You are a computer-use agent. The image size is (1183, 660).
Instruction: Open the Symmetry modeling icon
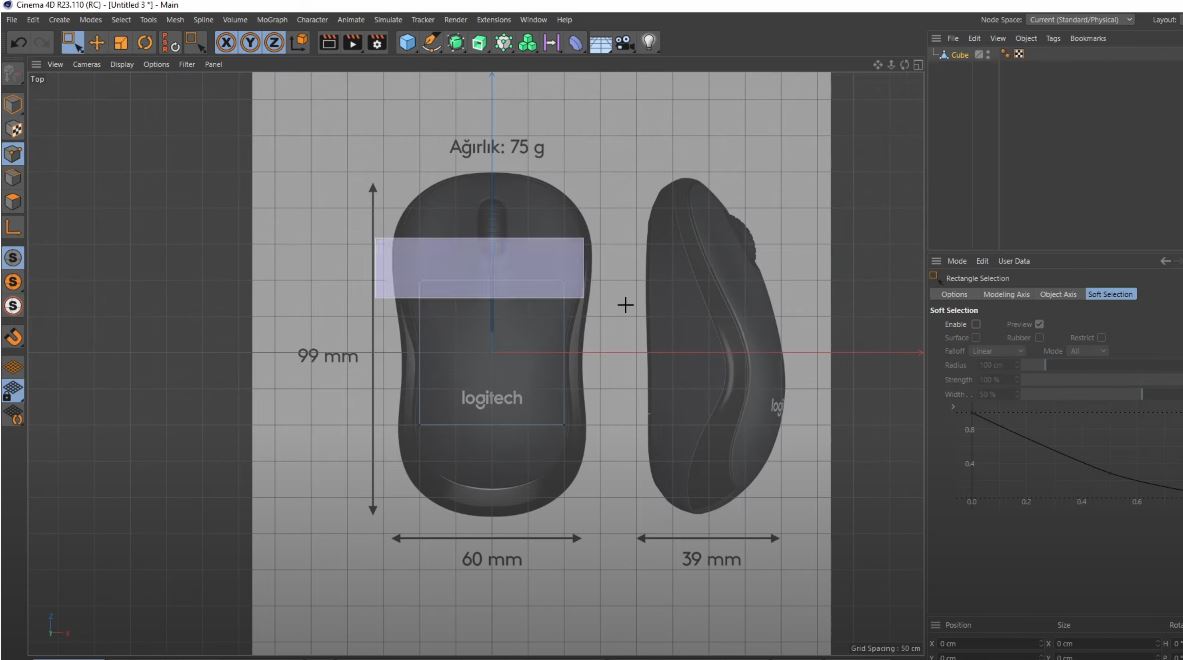pos(552,42)
